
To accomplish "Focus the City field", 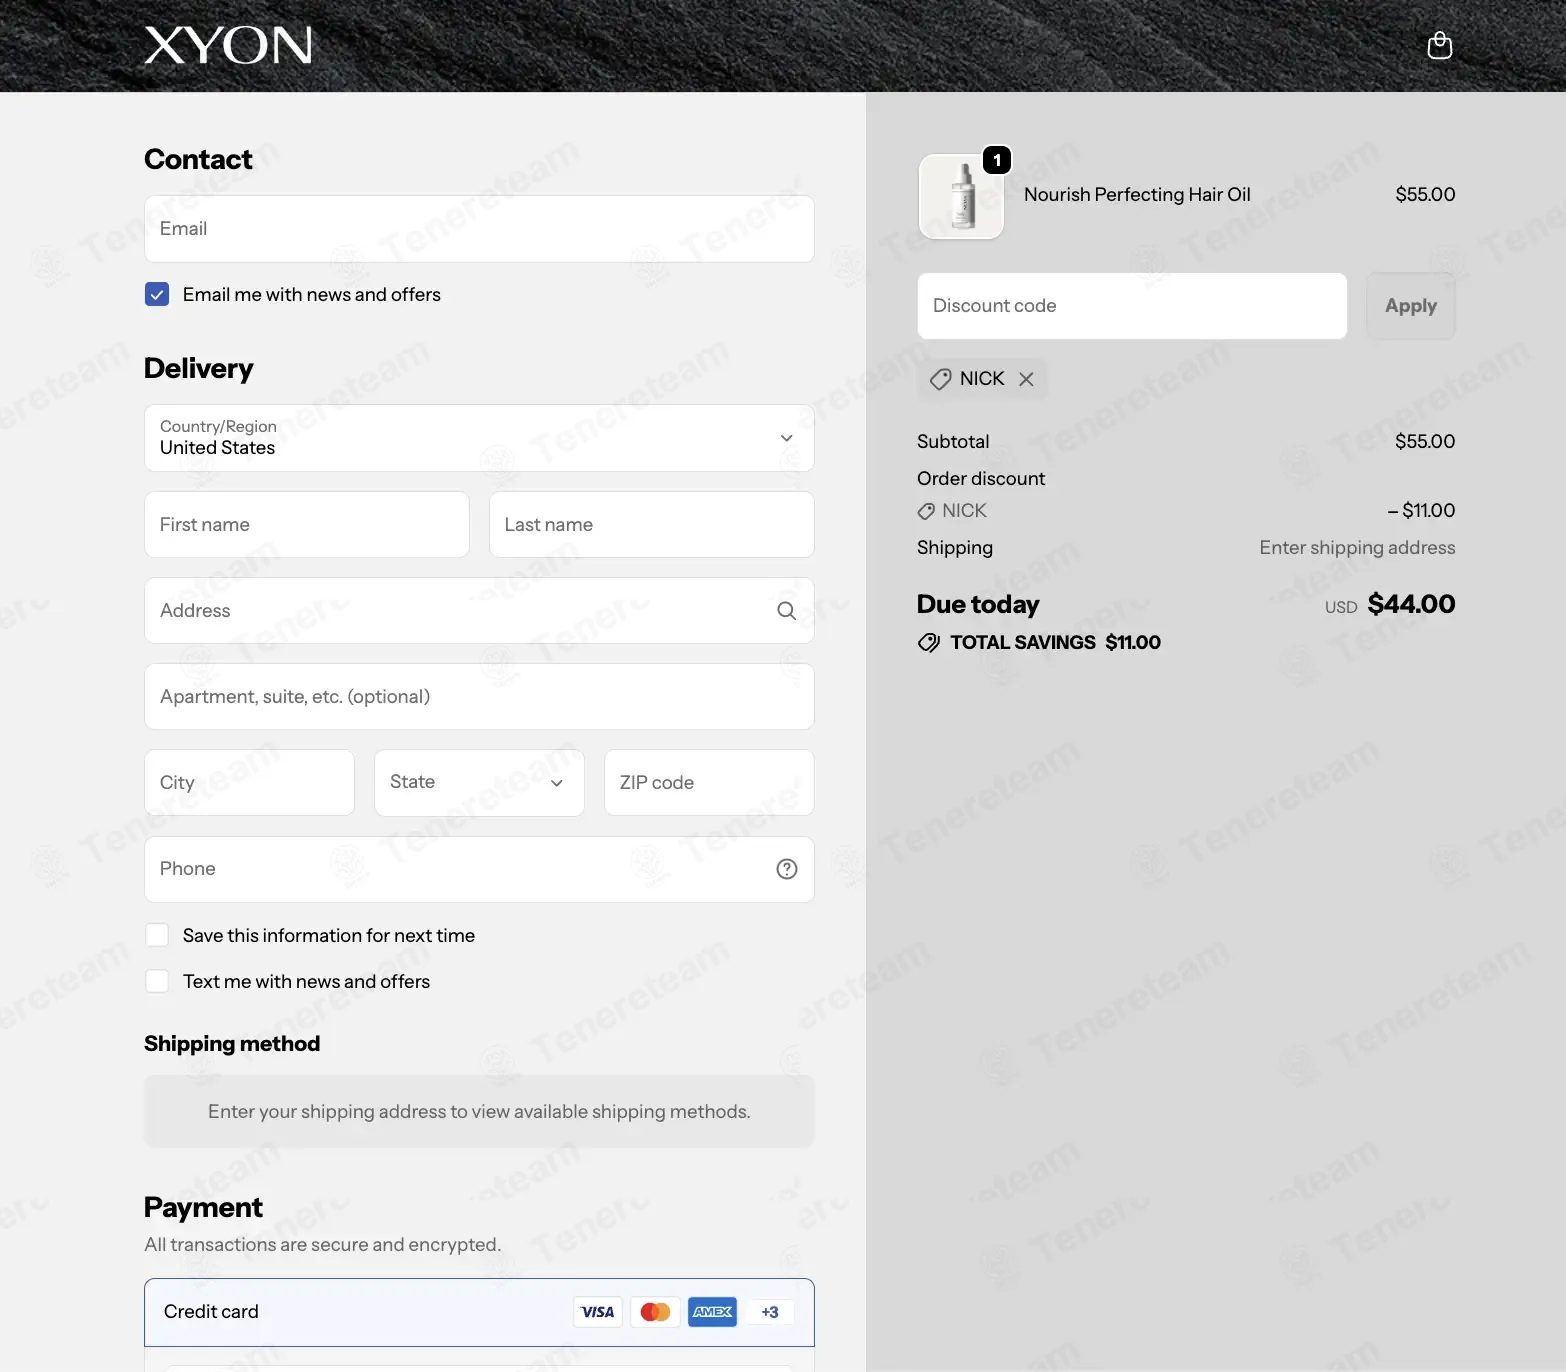I will click(249, 783).
